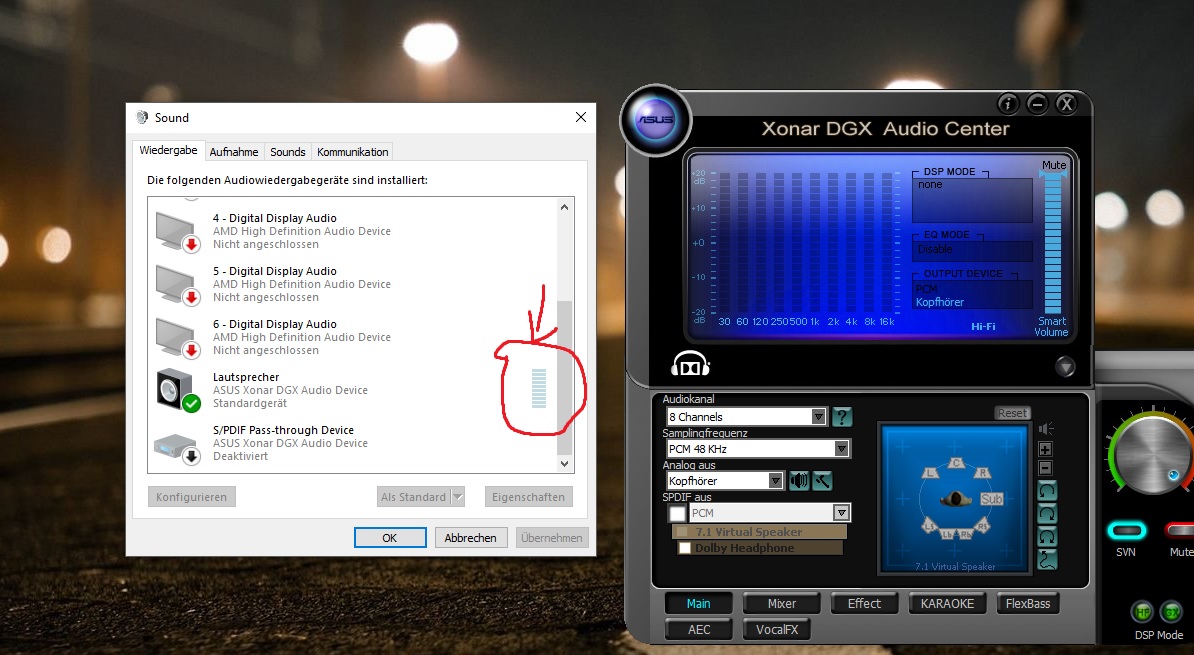Switch to the Kommunikation tab
Screen dimensions: 1194x655
(353, 152)
